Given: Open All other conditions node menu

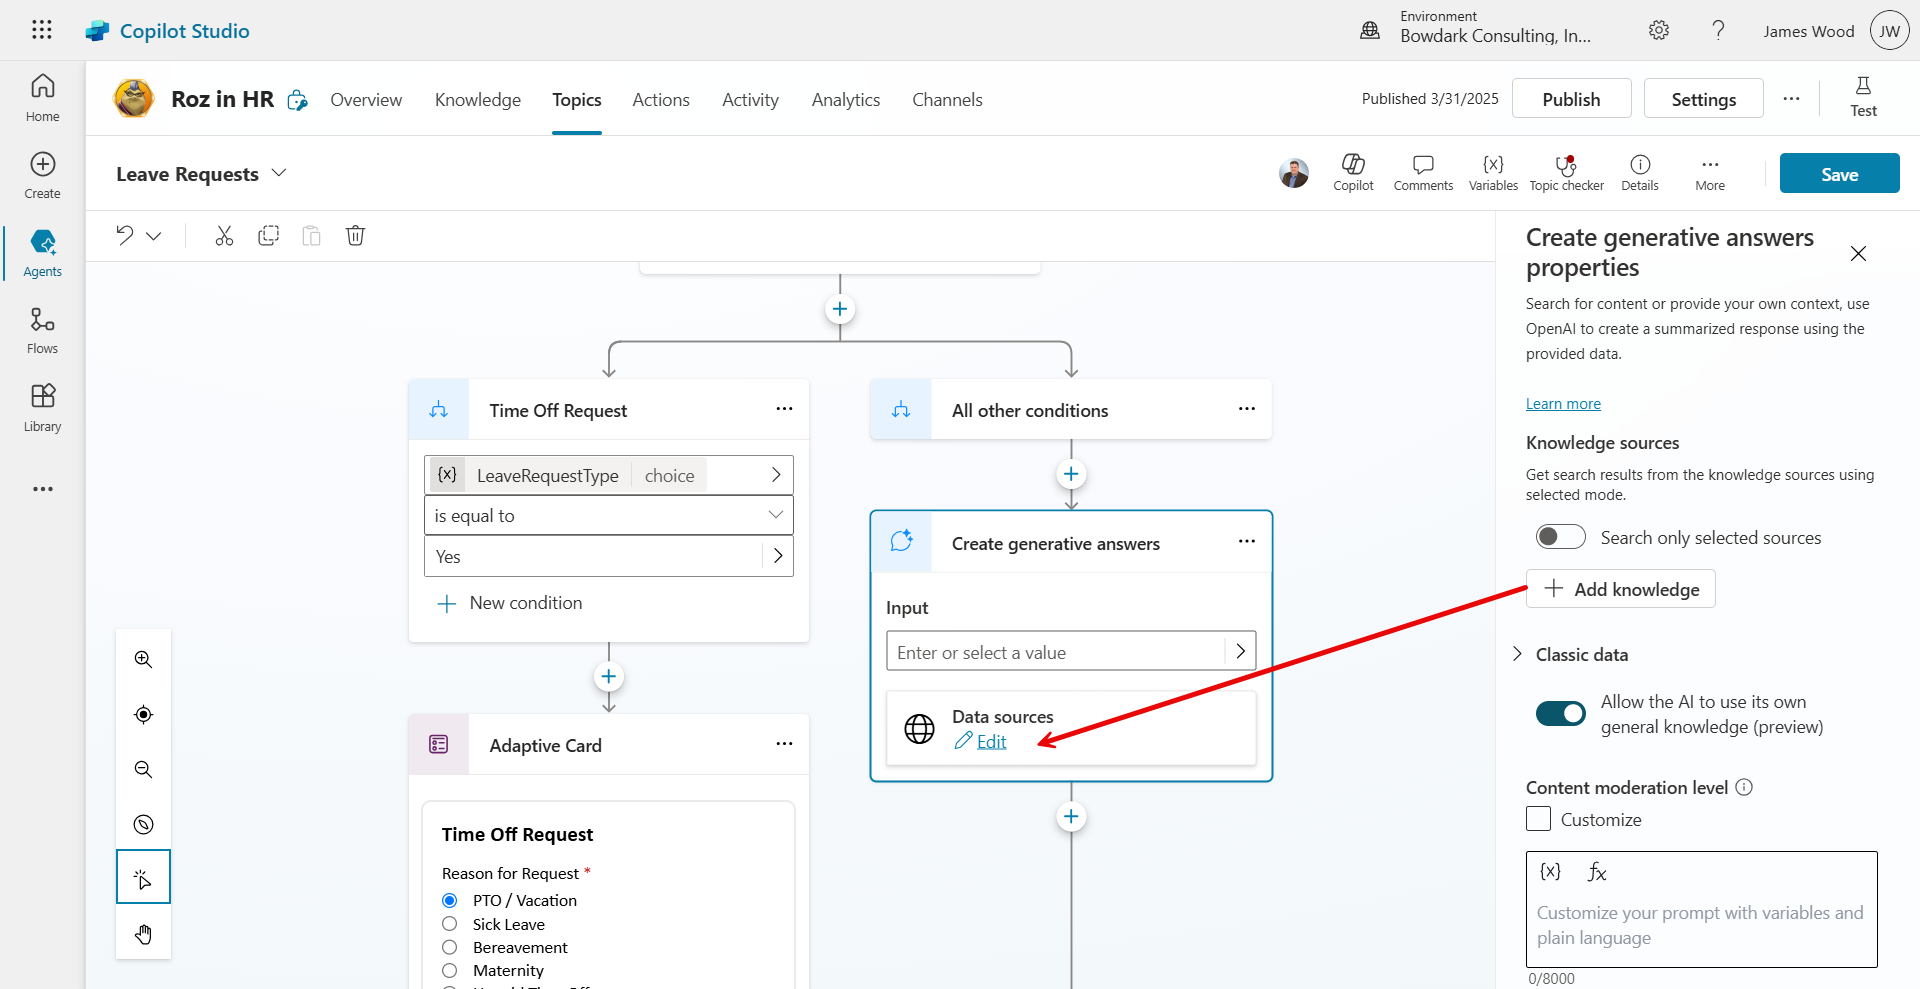Looking at the screenshot, I should point(1246,408).
